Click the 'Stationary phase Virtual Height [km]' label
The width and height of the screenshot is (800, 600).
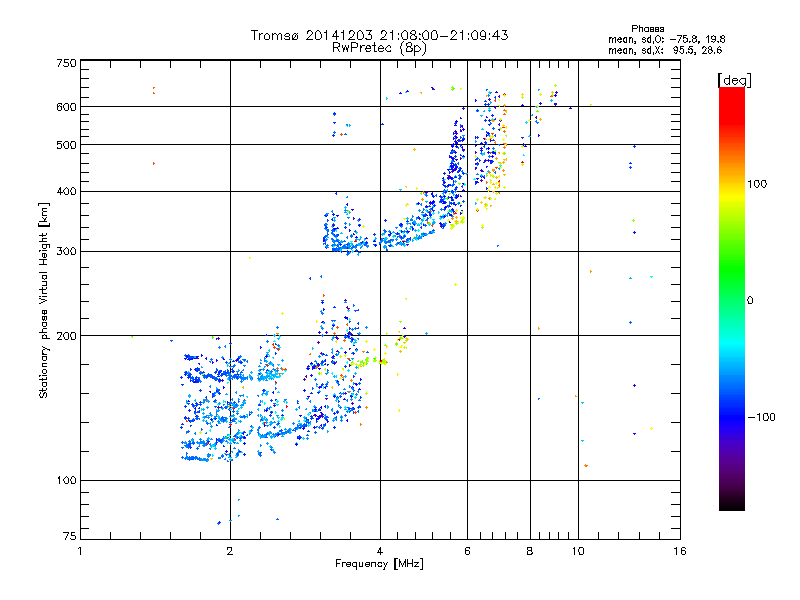tap(44, 301)
